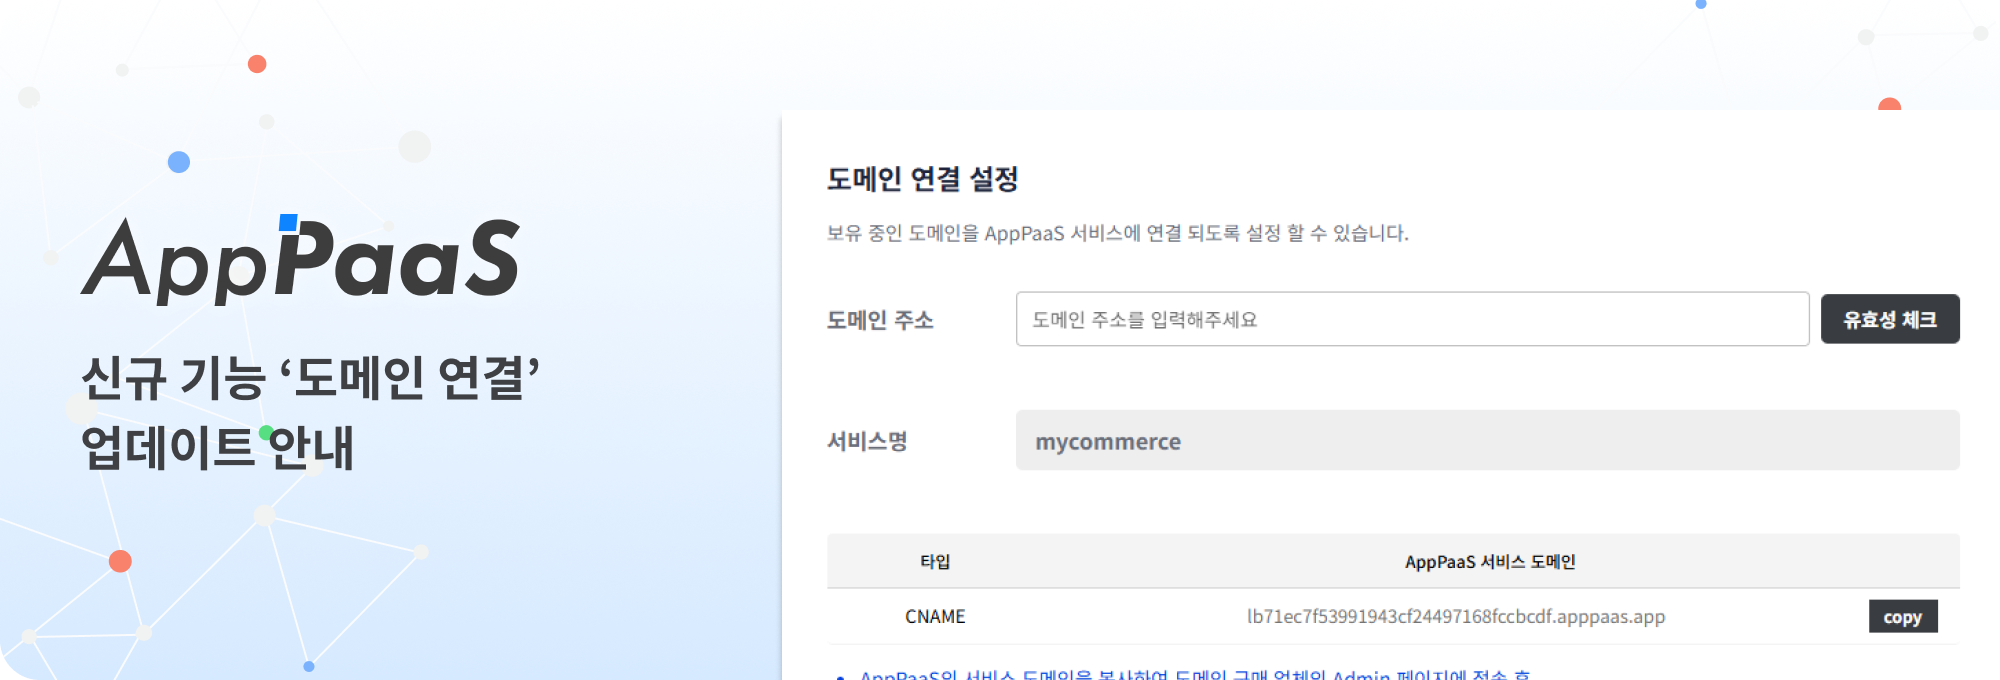This screenshot has height=680, width=2000.
Task: Click the 타입 column header
Action: [x=935, y=562]
